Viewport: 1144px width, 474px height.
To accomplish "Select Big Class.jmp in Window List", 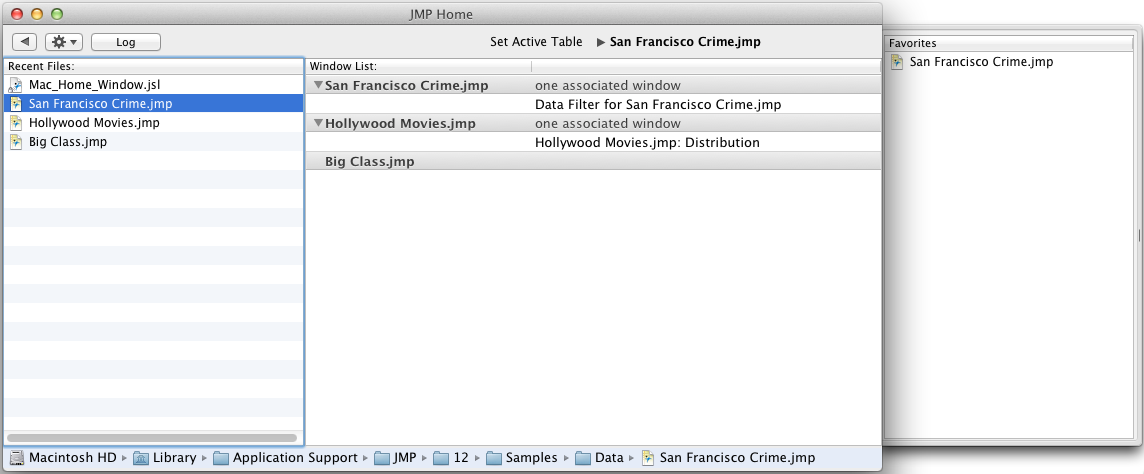I will click(x=369, y=161).
